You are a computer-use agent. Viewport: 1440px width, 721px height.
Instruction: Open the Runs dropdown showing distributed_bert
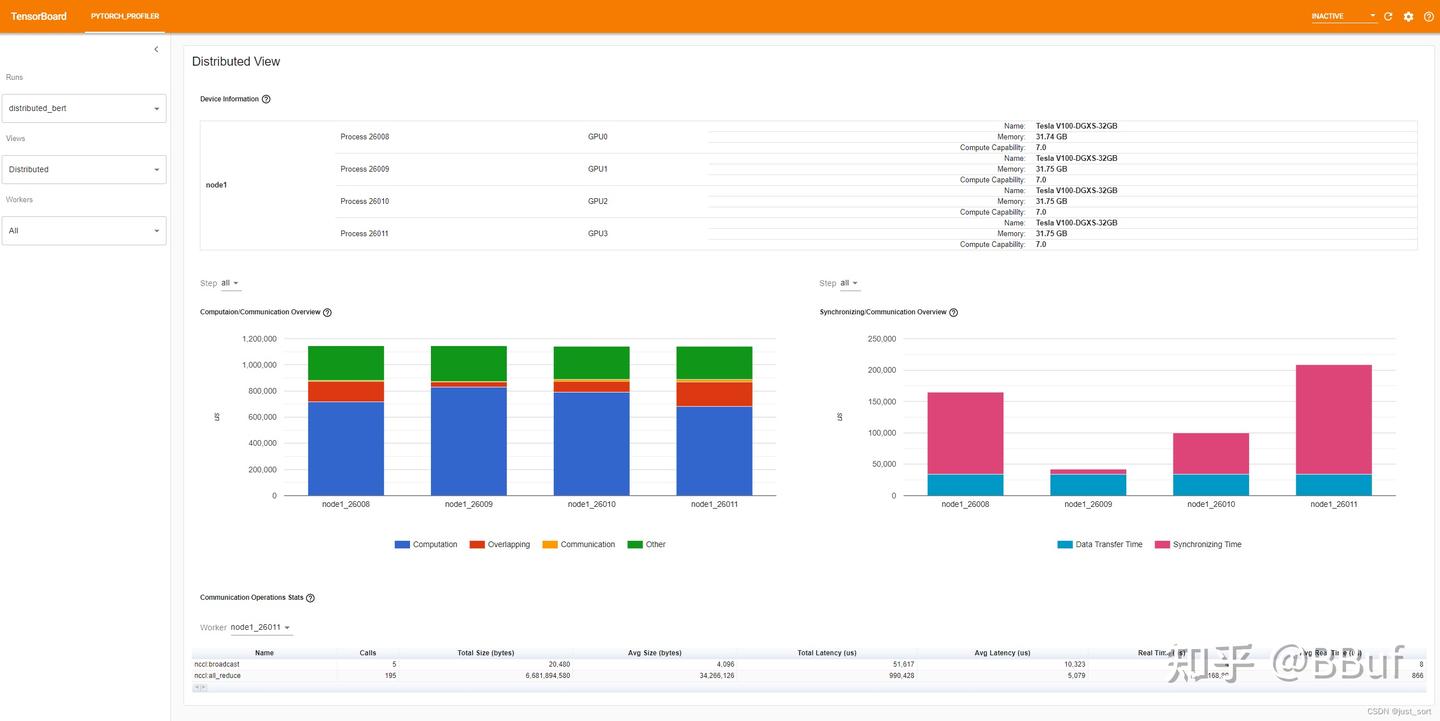[83, 107]
